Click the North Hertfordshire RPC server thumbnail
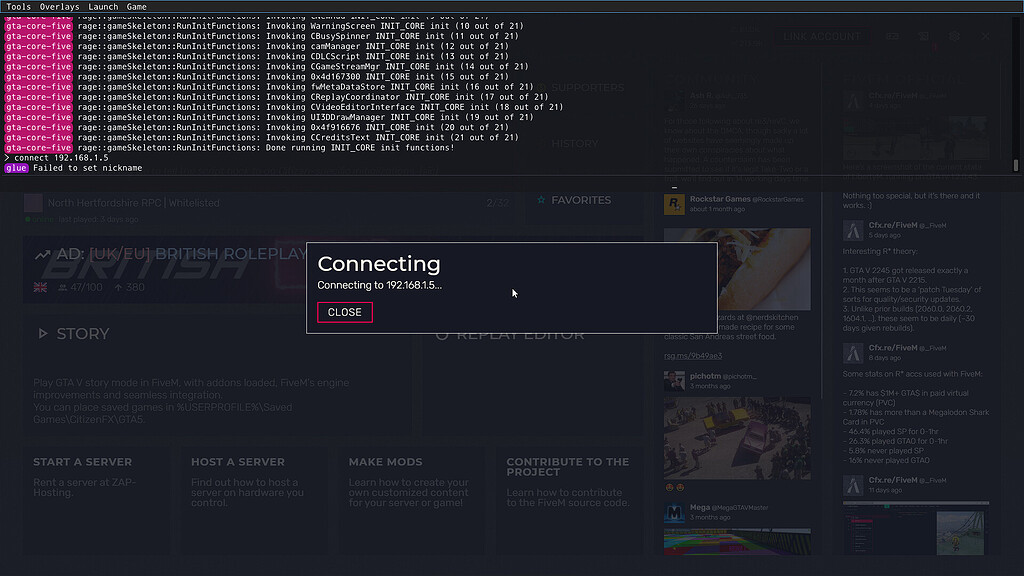 33,201
